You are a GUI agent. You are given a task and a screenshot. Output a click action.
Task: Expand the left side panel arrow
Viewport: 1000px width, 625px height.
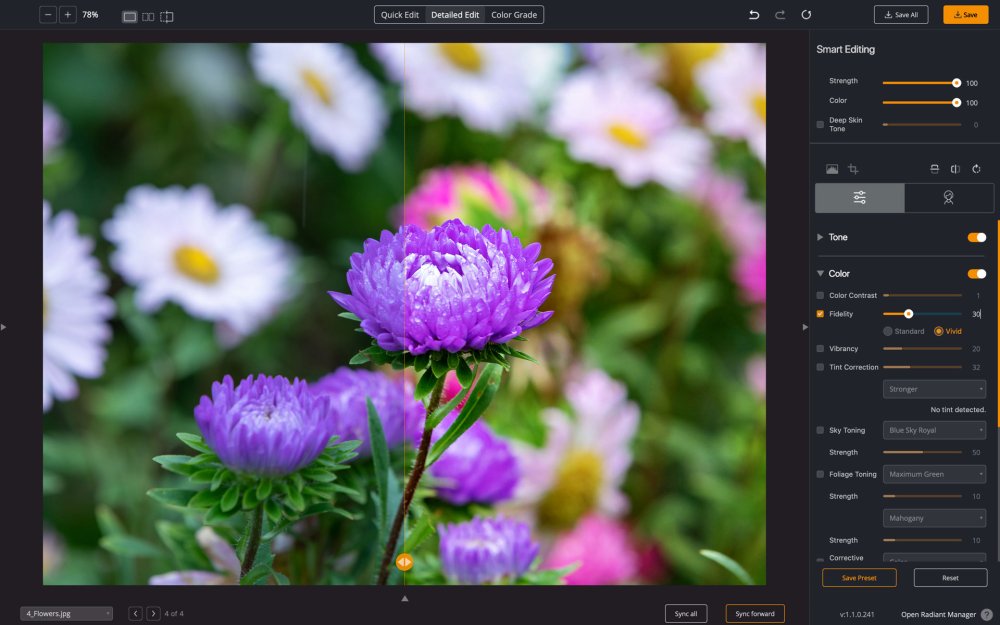pos(4,327)
